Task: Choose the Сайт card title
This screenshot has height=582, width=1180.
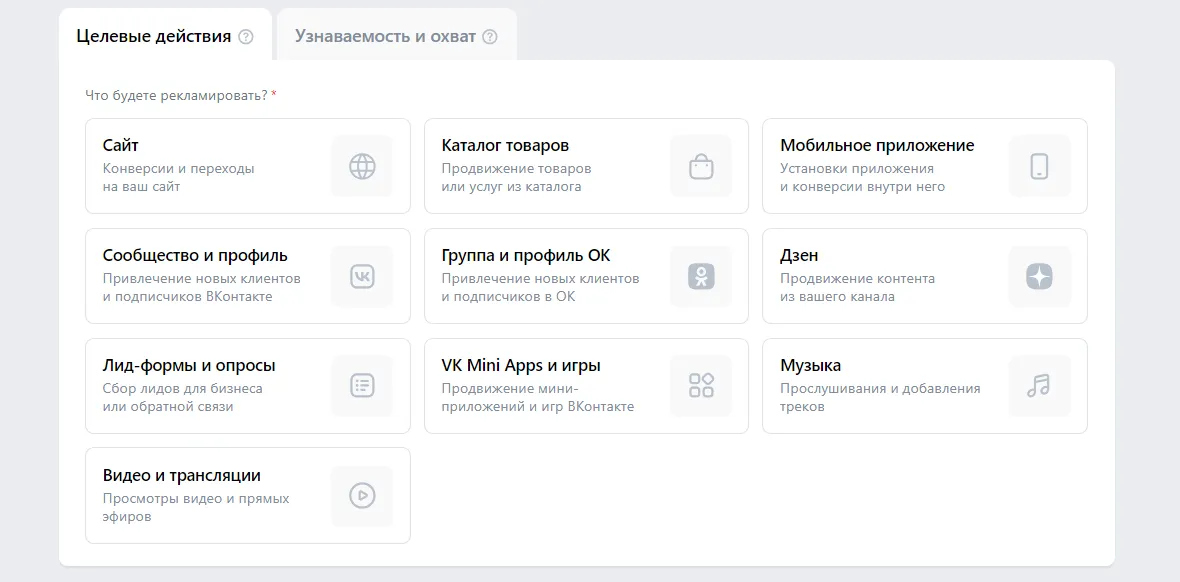Action: pos(120,145)
